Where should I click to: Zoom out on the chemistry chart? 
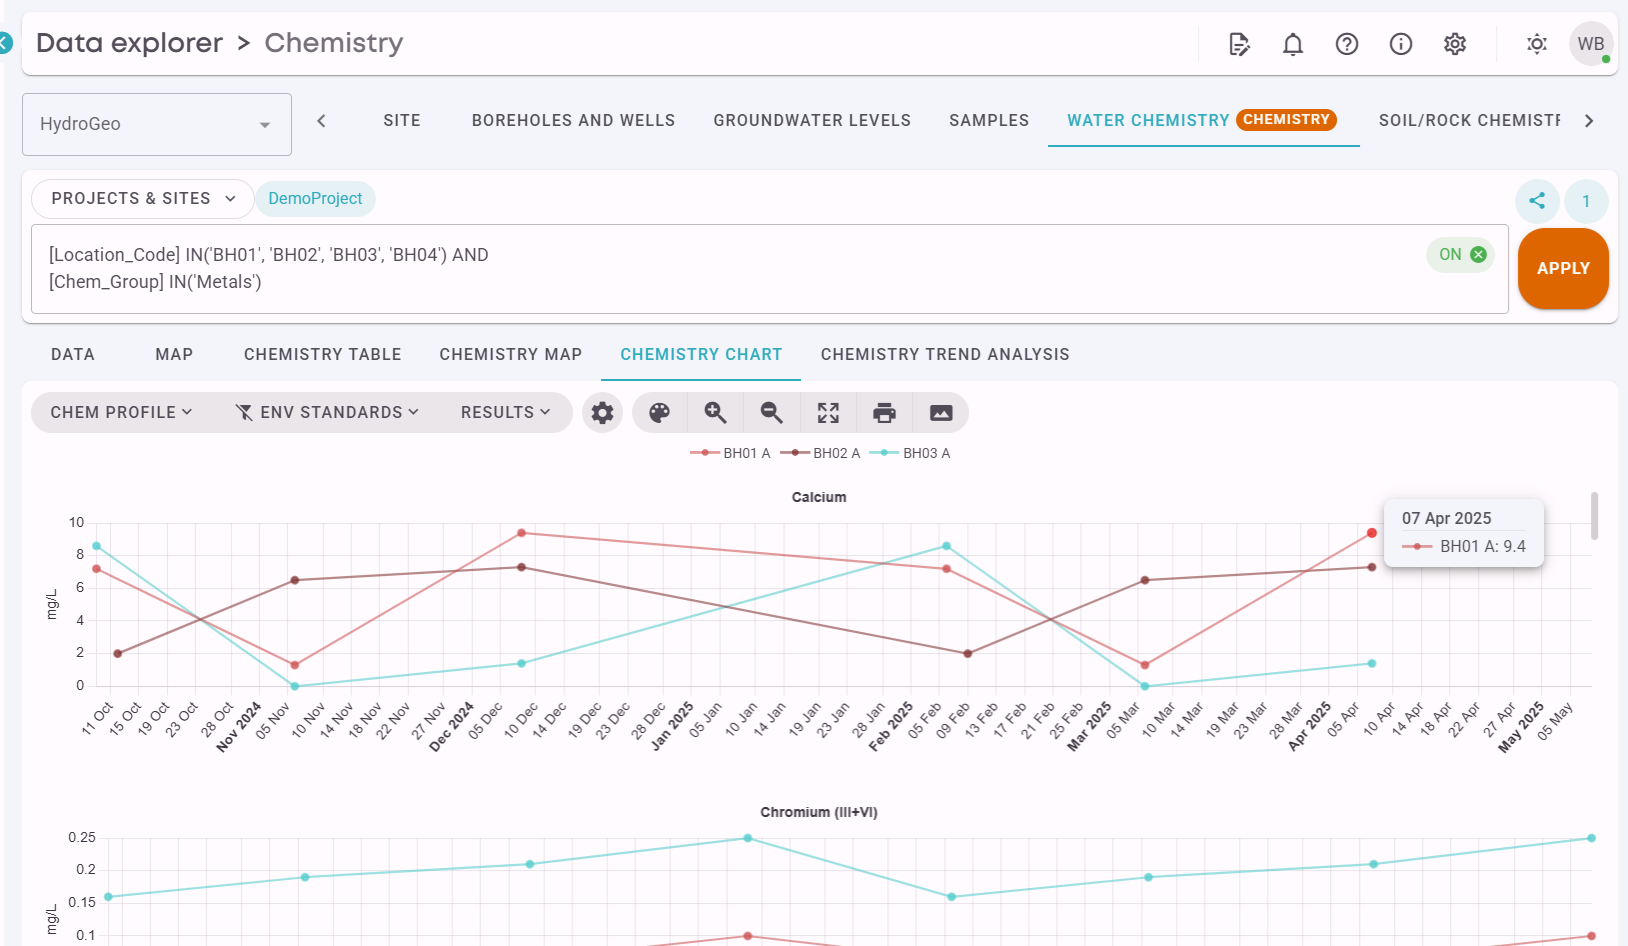click(771, 413)
